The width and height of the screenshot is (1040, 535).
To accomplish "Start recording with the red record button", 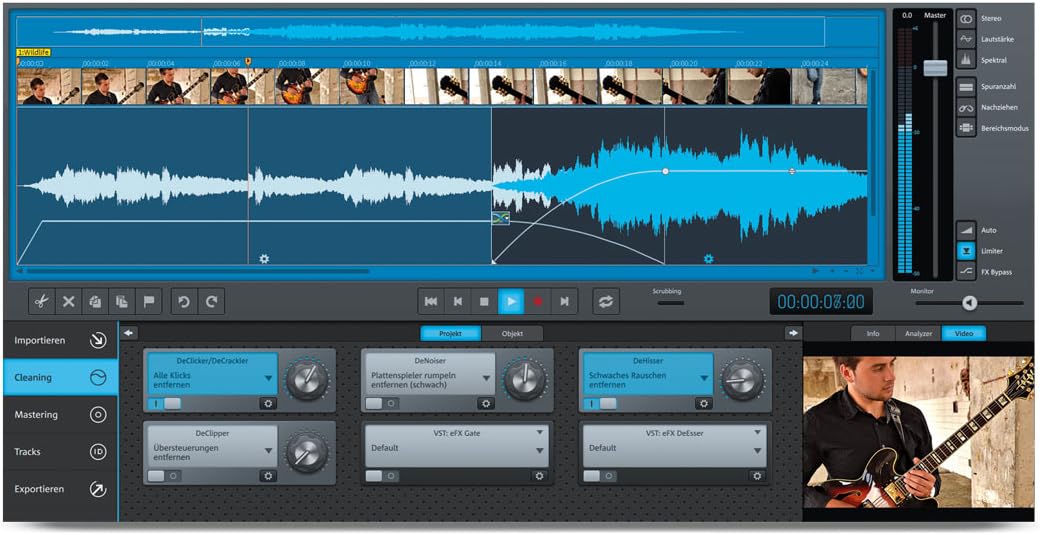I will tap(537, 302).
